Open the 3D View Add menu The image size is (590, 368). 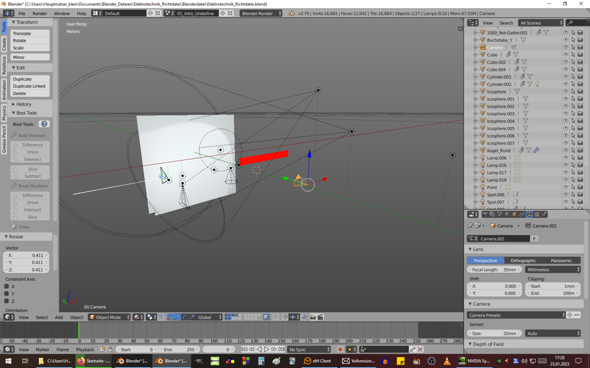(x=59, y=317)
